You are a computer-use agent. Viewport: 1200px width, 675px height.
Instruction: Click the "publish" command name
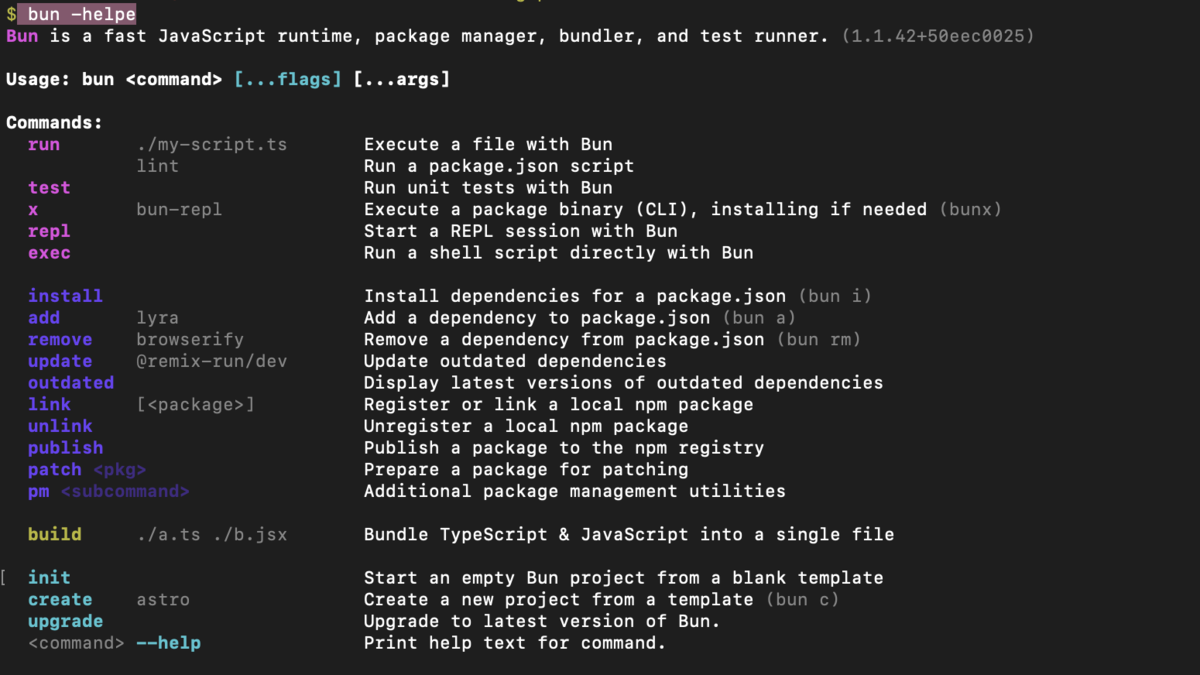[65, 448]
